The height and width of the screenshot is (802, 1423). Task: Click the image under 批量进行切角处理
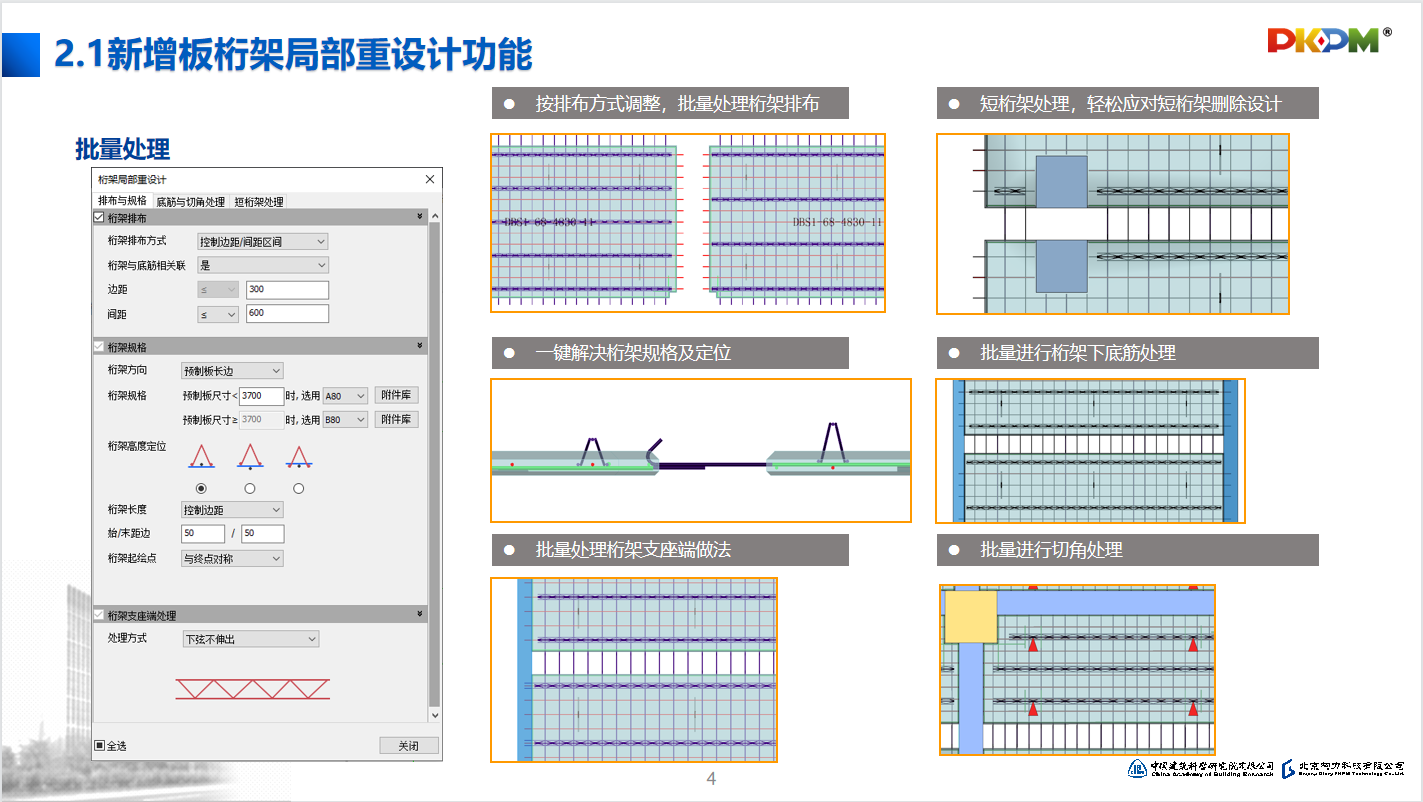1077,670
